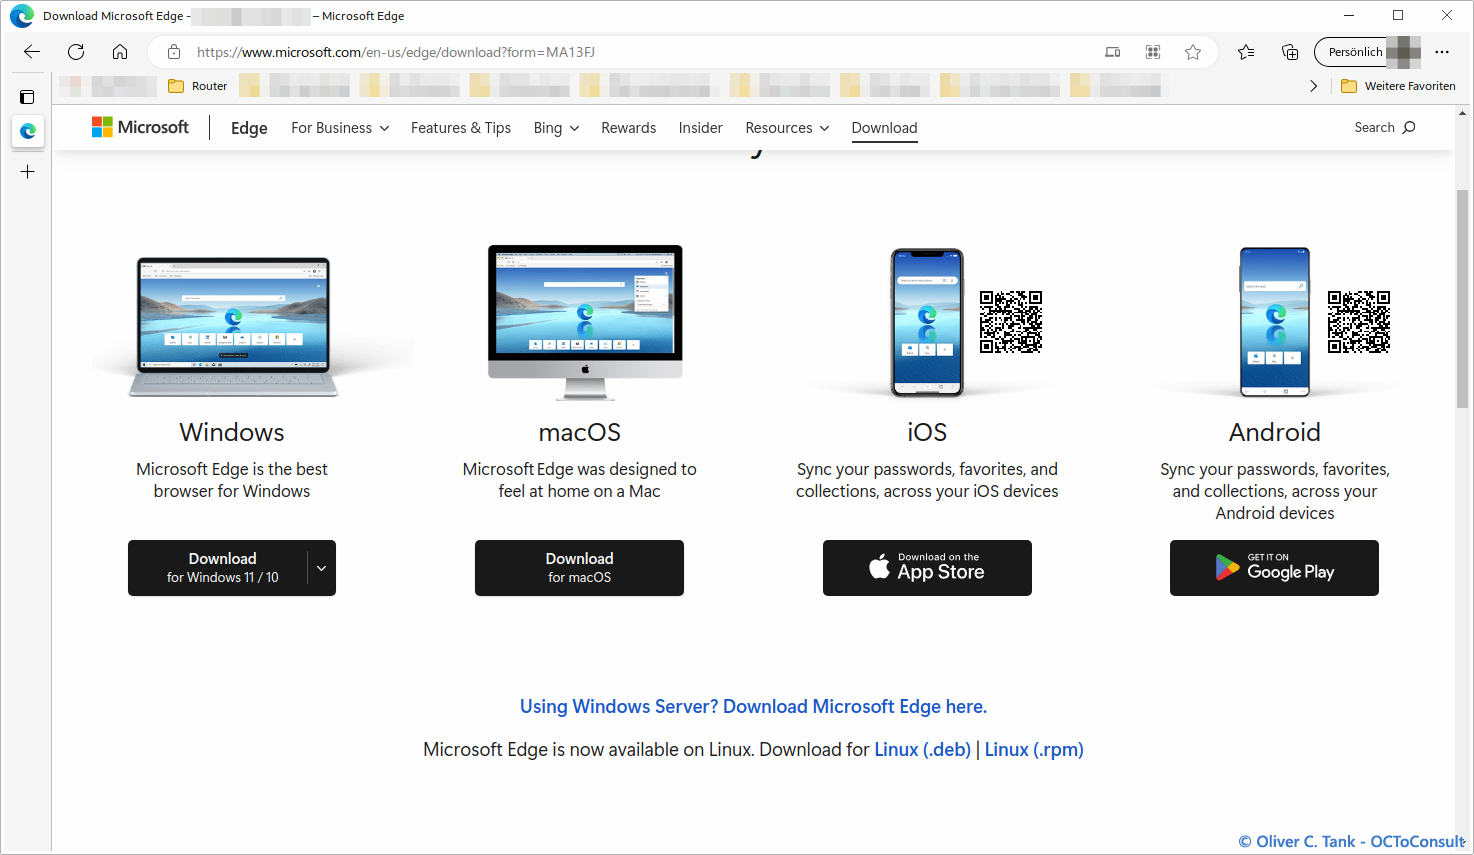Add this page to favorites star icon
1474x855 pixels.
tap(1193, 52)
